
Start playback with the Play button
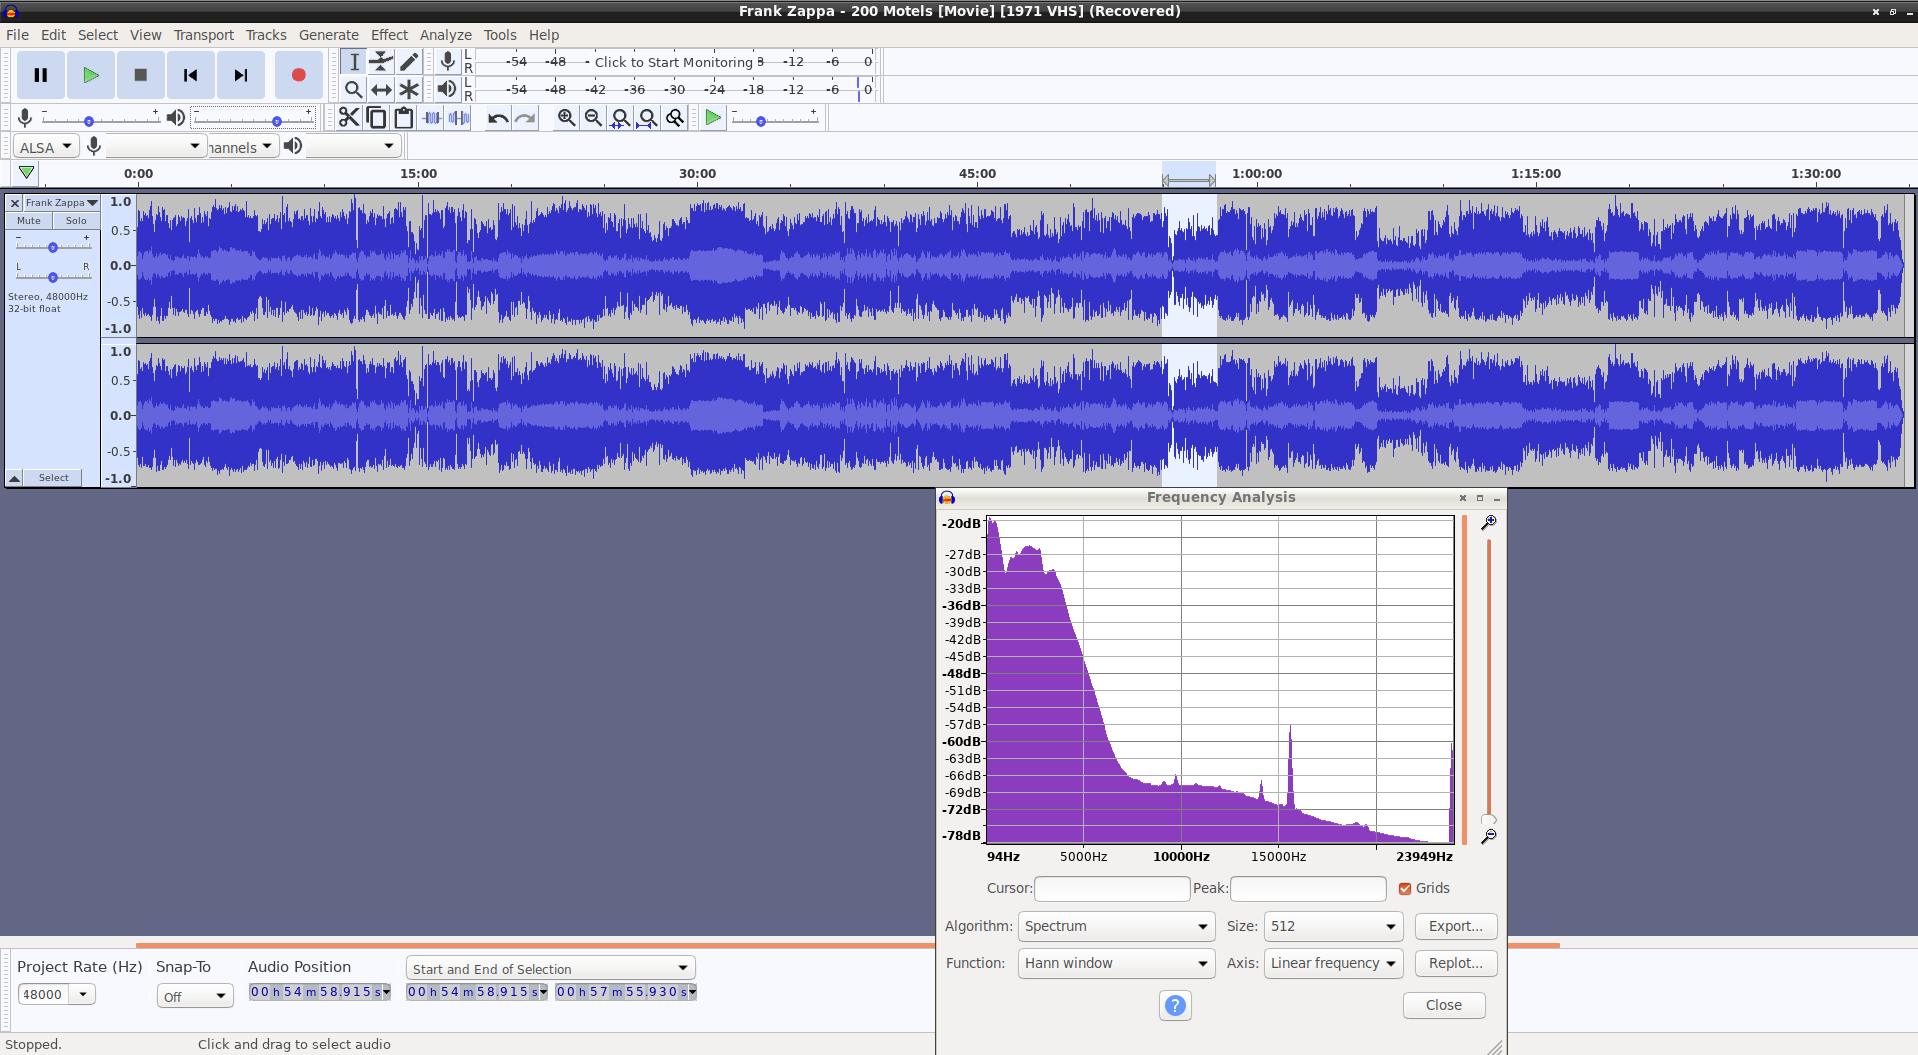click(91, 75)
